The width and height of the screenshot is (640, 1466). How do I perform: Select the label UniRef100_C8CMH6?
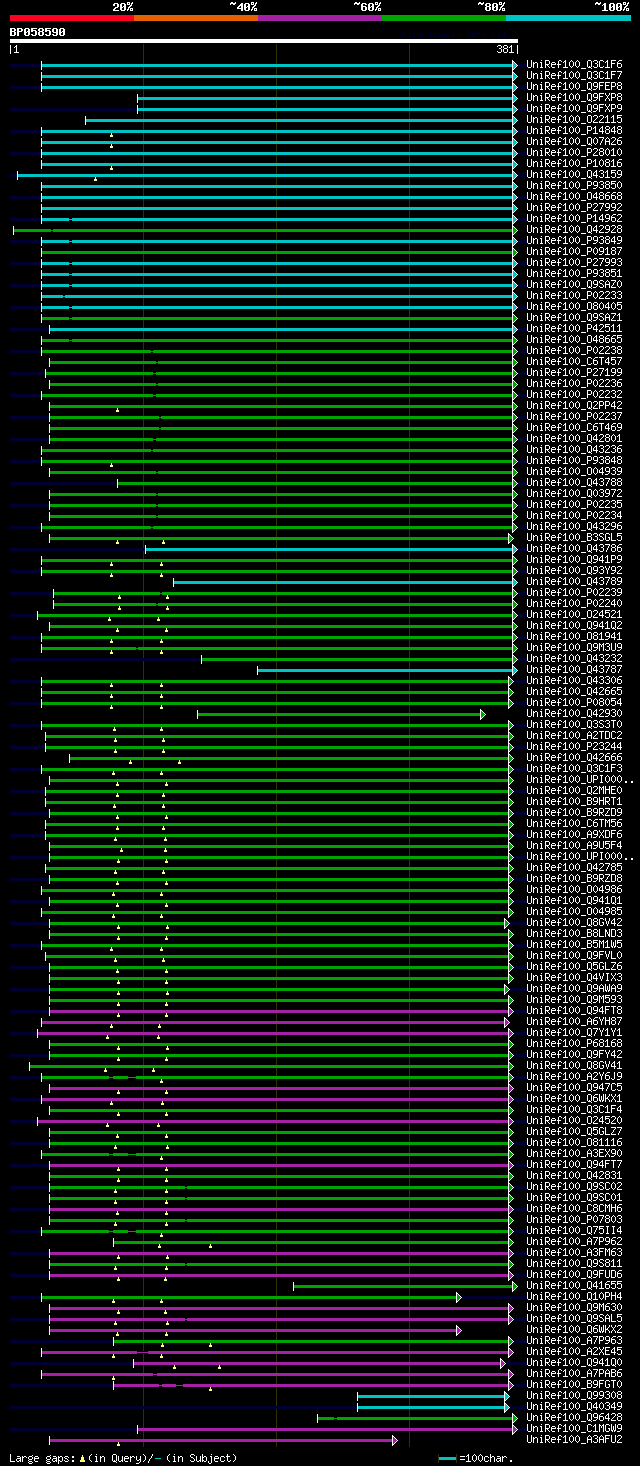click(574, 1209)
